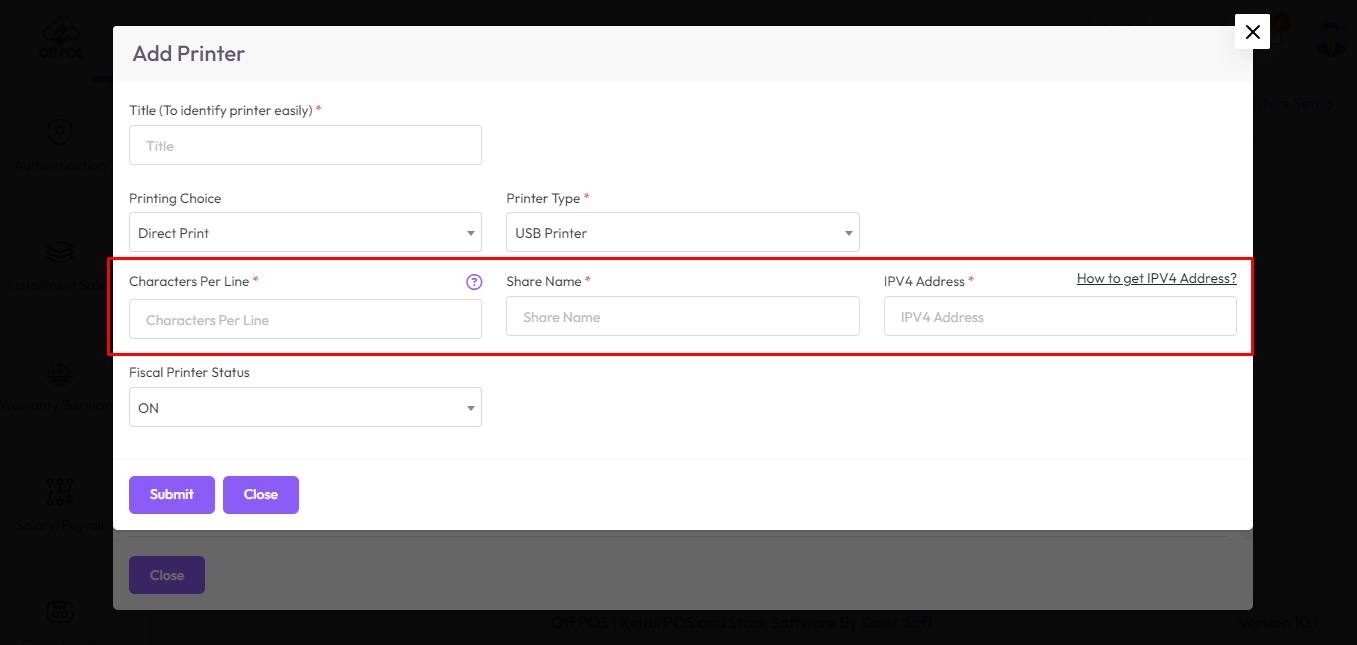Click the user avatar in the background header

point(1331,36)
